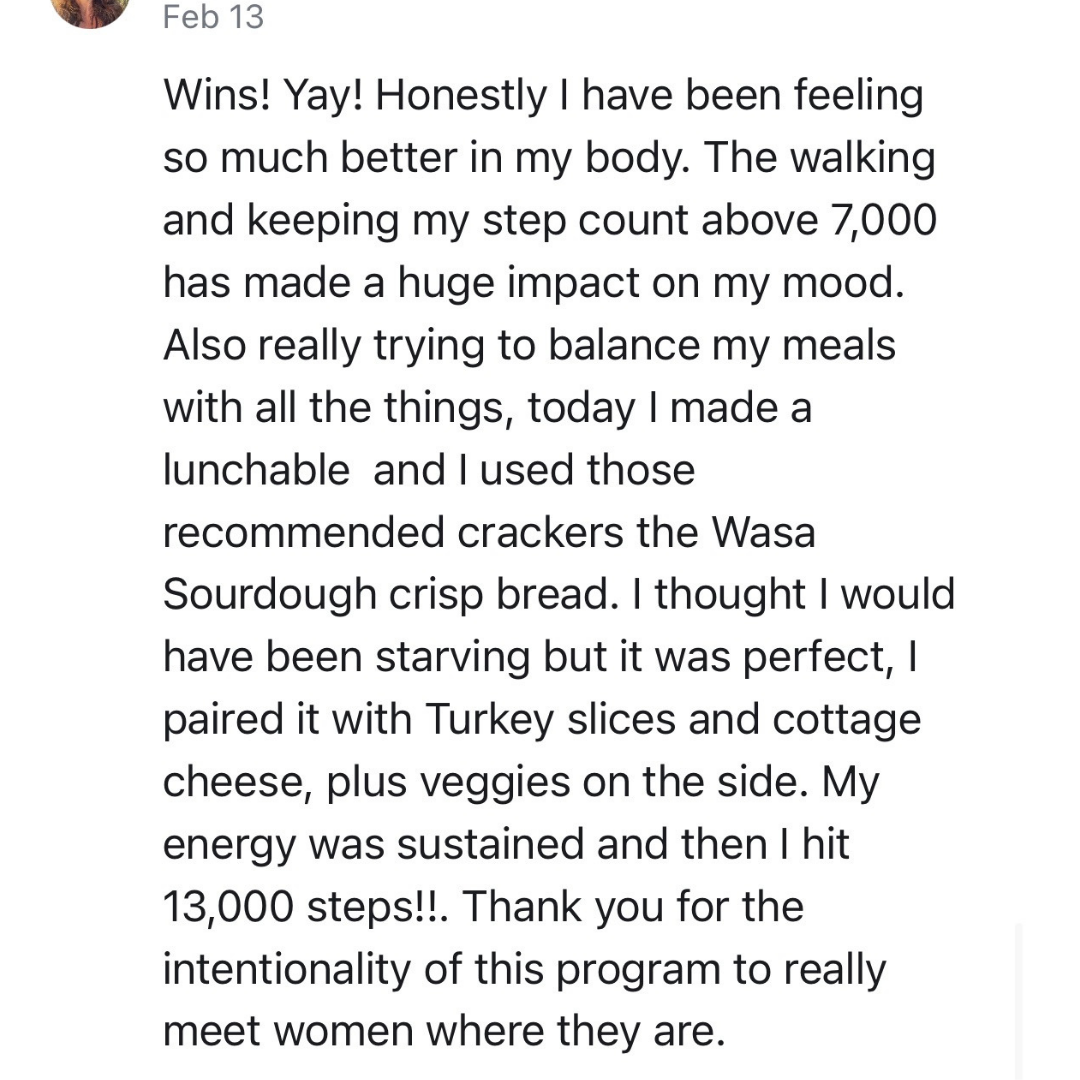Click the word energy in the message

pyautogui.click(x=229, y=846)
